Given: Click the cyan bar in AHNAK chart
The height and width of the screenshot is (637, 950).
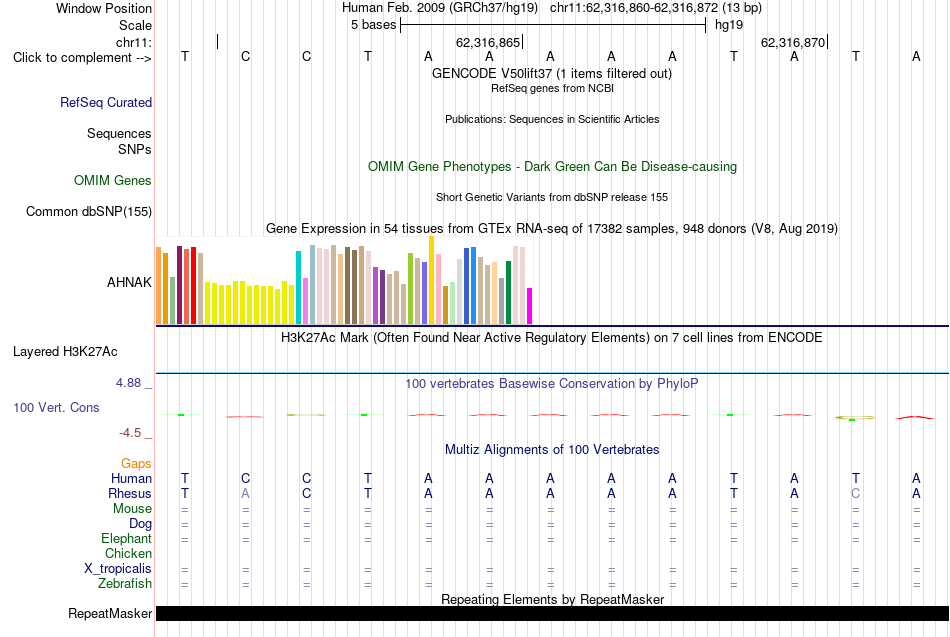Looking at the screenshot, I should point(298,287).
